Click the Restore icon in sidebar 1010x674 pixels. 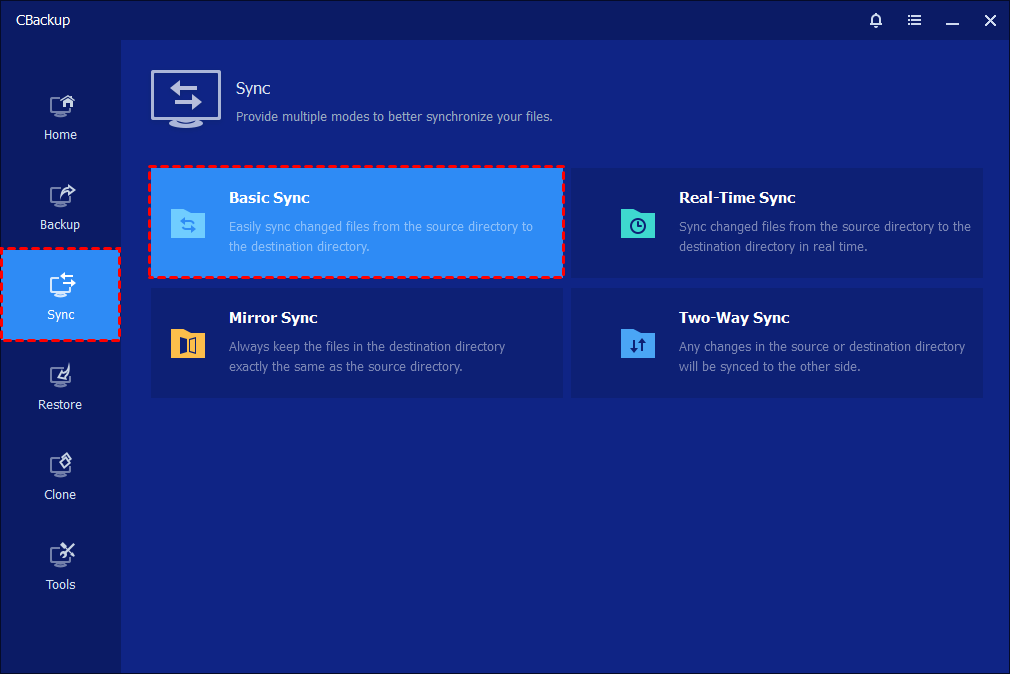[61, 376]
